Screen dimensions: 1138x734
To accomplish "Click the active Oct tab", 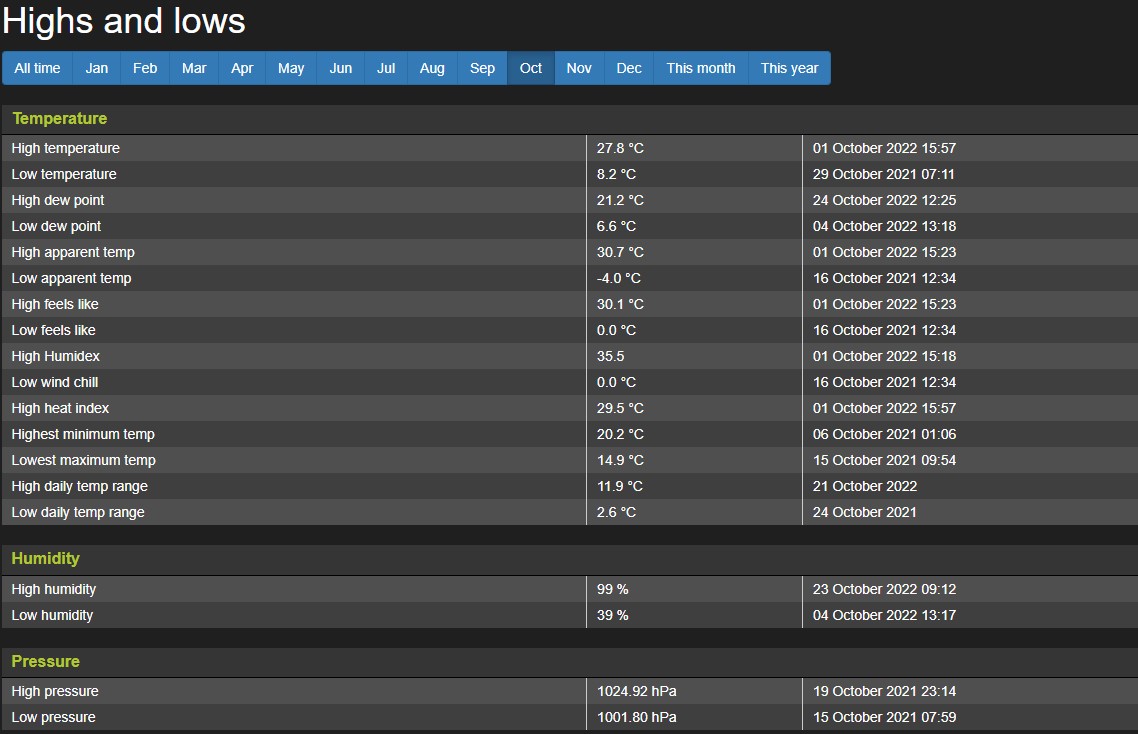I will click(531, 68).
